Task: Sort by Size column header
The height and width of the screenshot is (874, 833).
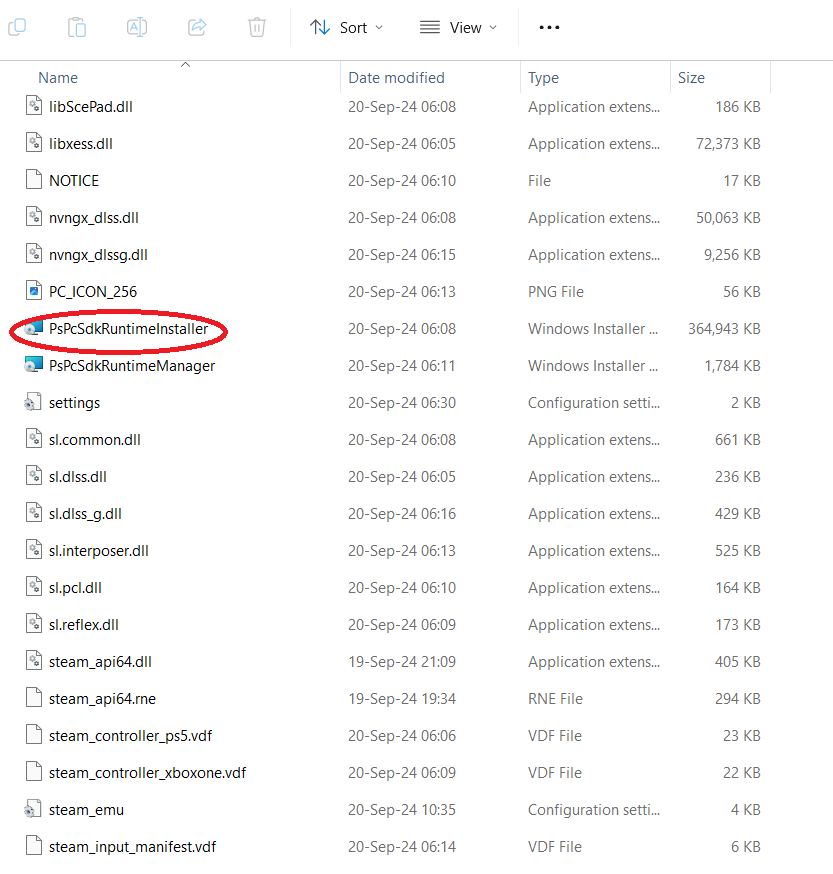Action: point(691,77)
